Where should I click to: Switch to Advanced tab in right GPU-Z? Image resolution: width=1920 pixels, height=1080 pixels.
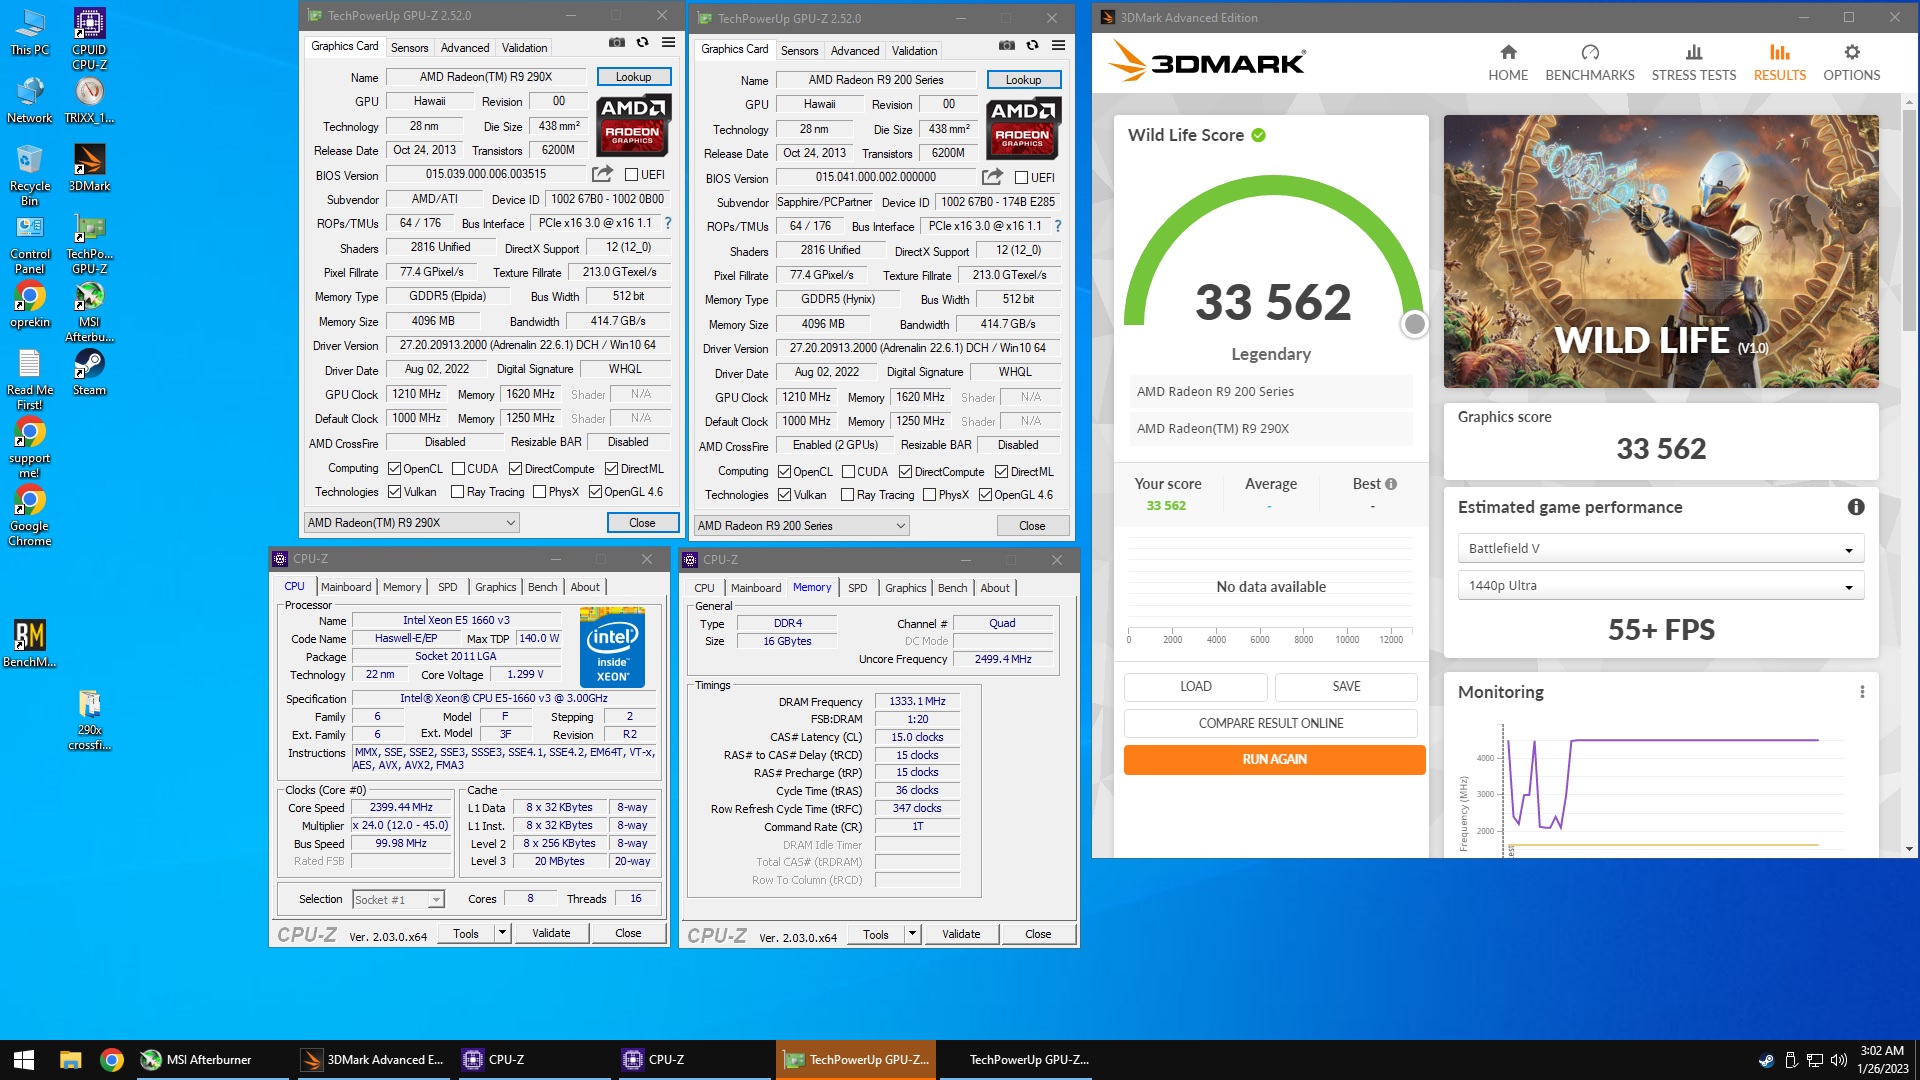tap(855, 51)
